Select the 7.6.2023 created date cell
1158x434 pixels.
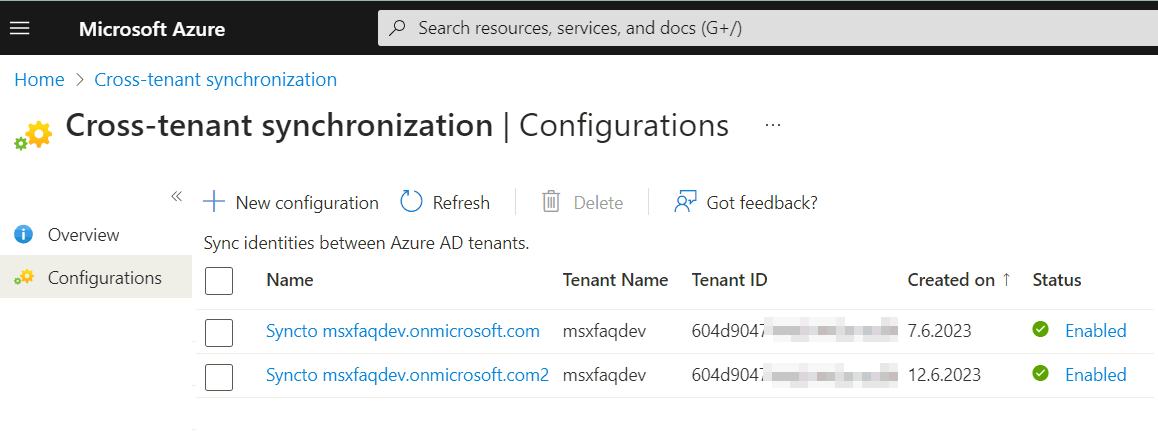[939, 331]
